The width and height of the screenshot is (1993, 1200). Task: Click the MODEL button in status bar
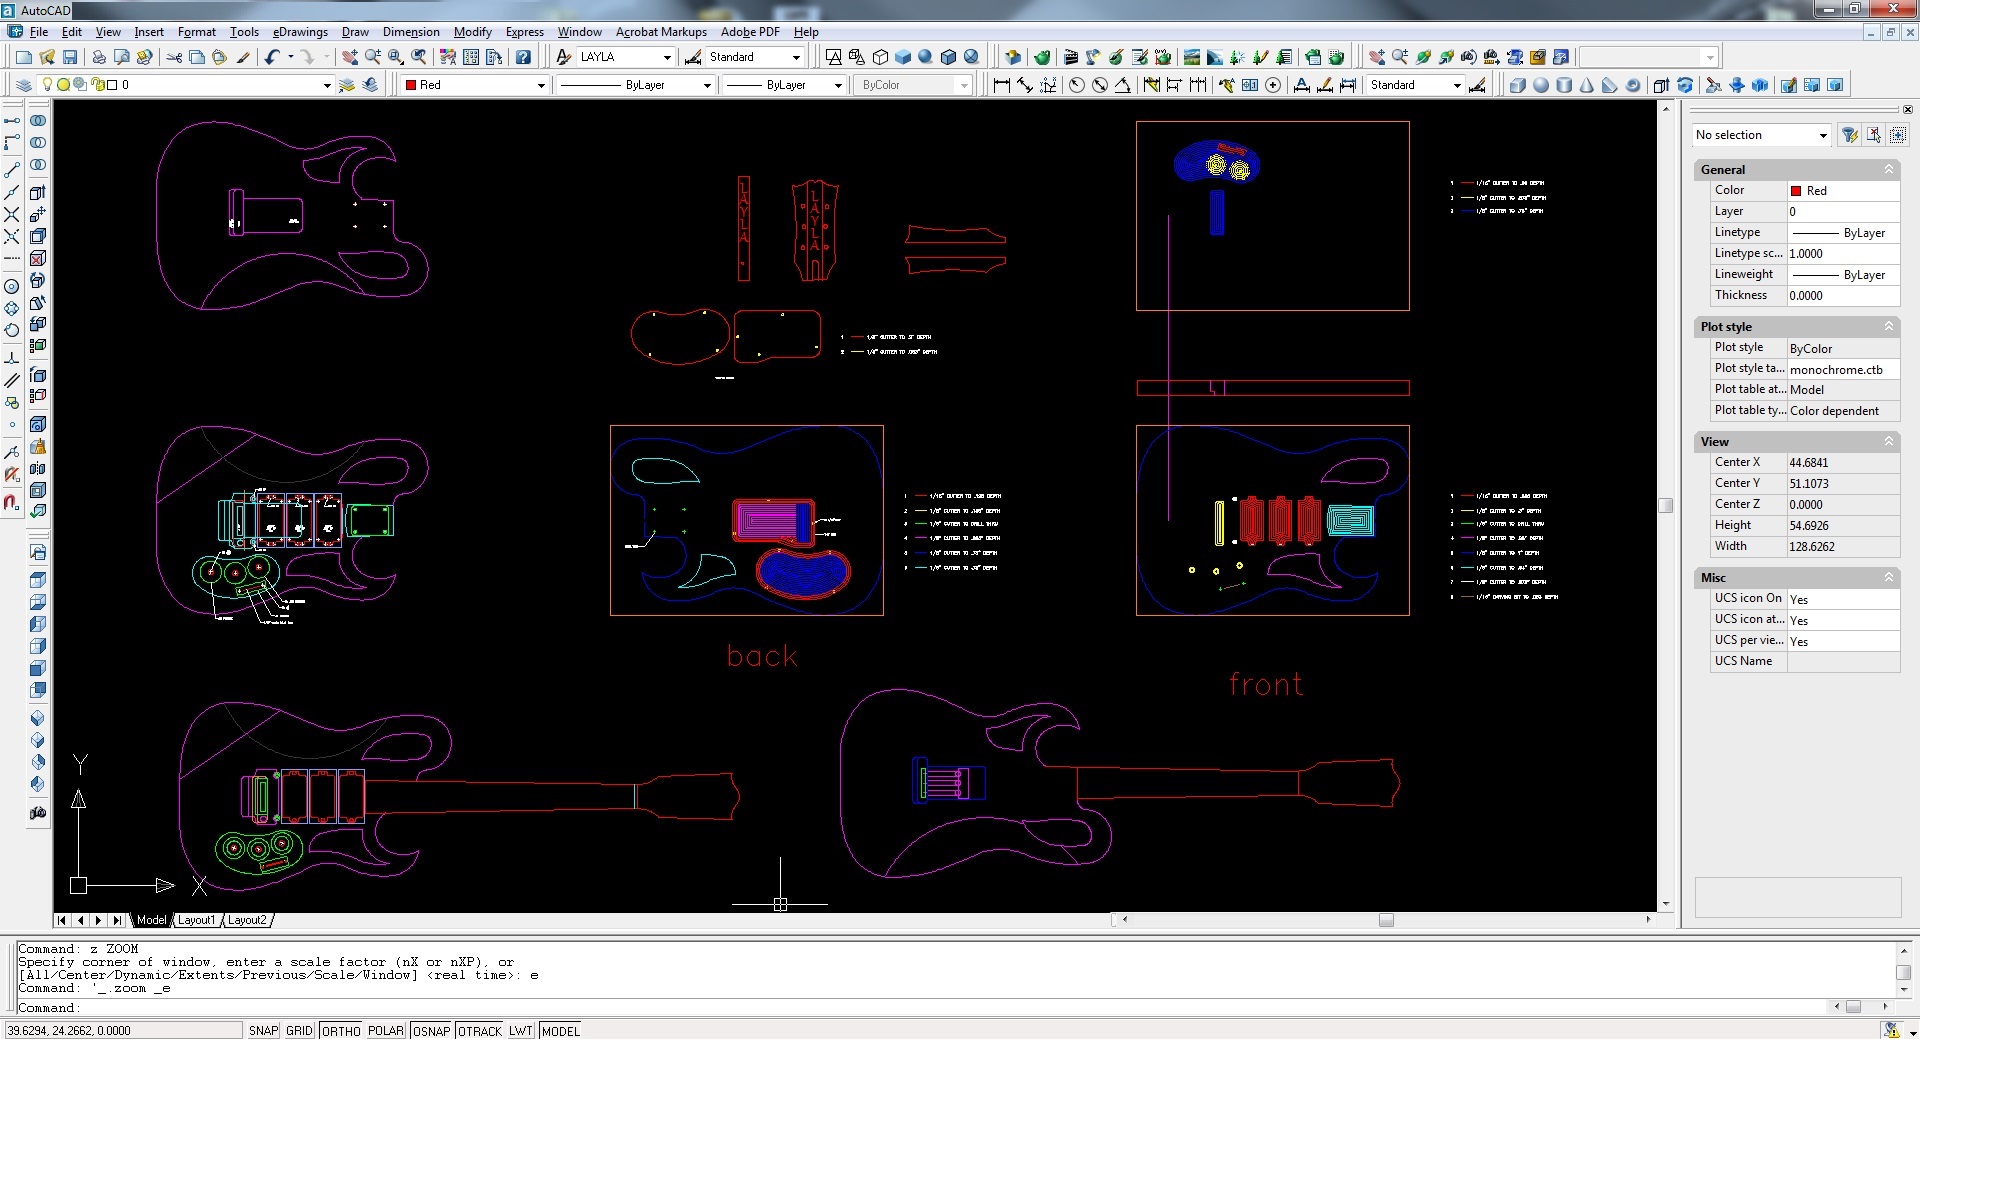(560, 1031)
